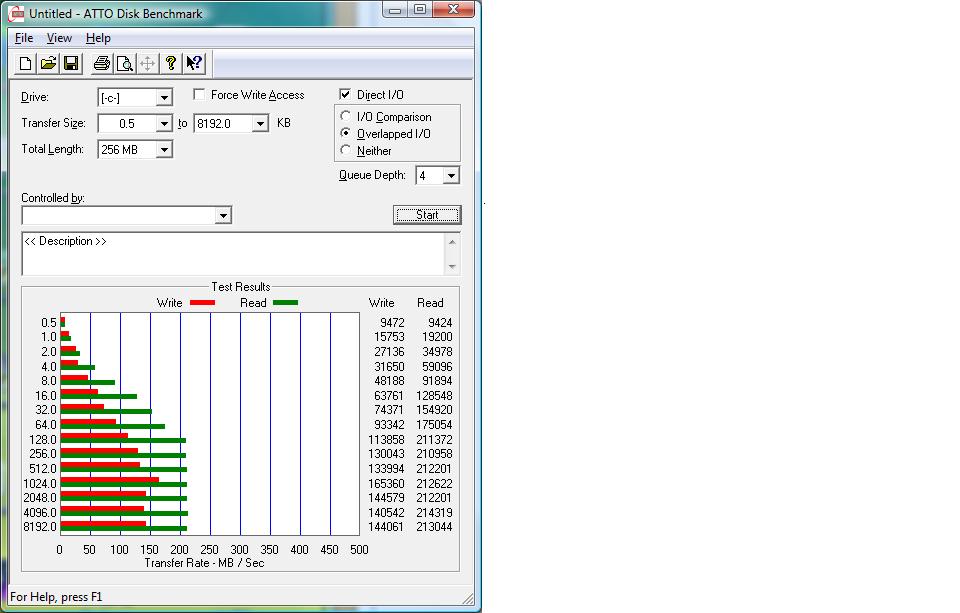
Task: Select the Neither radio button
Action: pos(346,150)
